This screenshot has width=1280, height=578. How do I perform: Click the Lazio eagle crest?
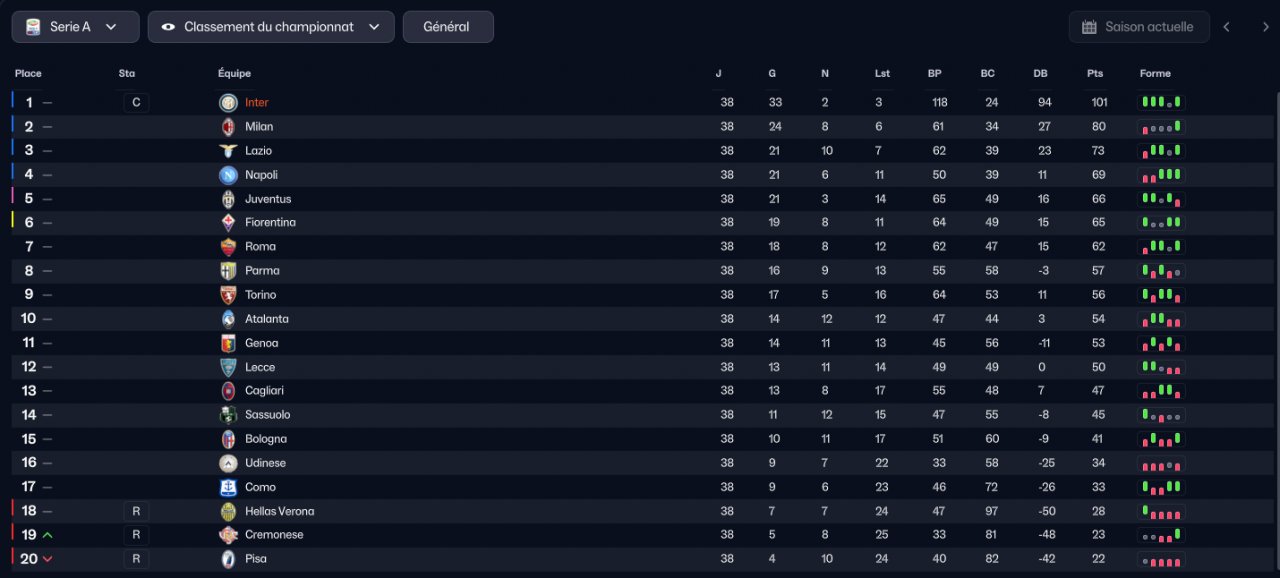coord(228,151)
